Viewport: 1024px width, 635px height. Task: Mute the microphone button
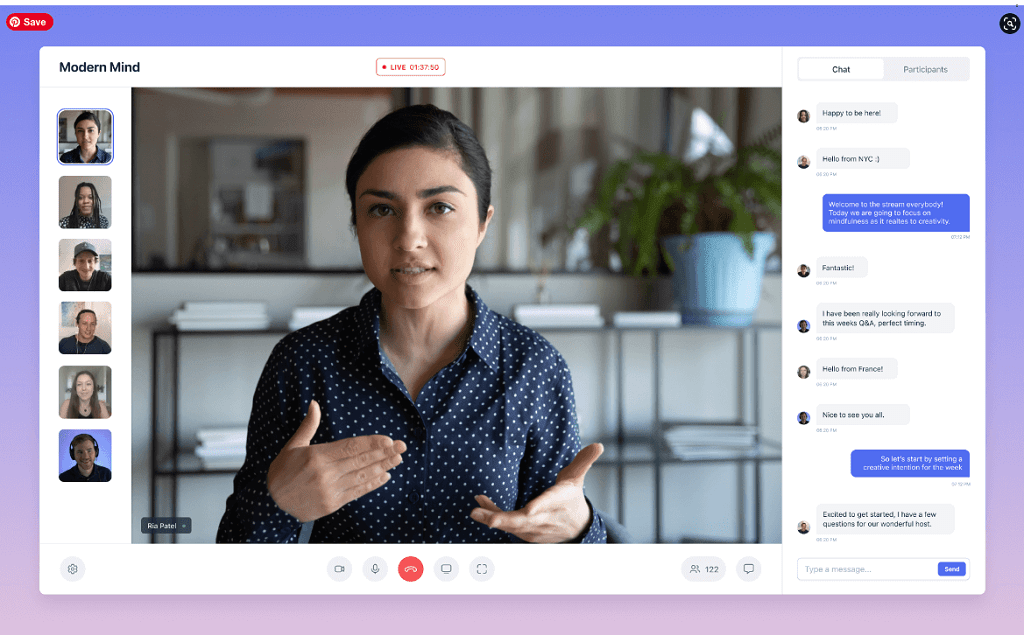(375, 569)
